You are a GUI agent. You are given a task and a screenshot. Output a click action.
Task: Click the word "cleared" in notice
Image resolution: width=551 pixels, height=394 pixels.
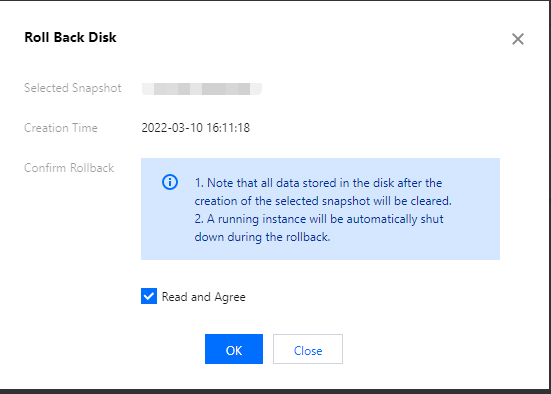pos(430,201)
